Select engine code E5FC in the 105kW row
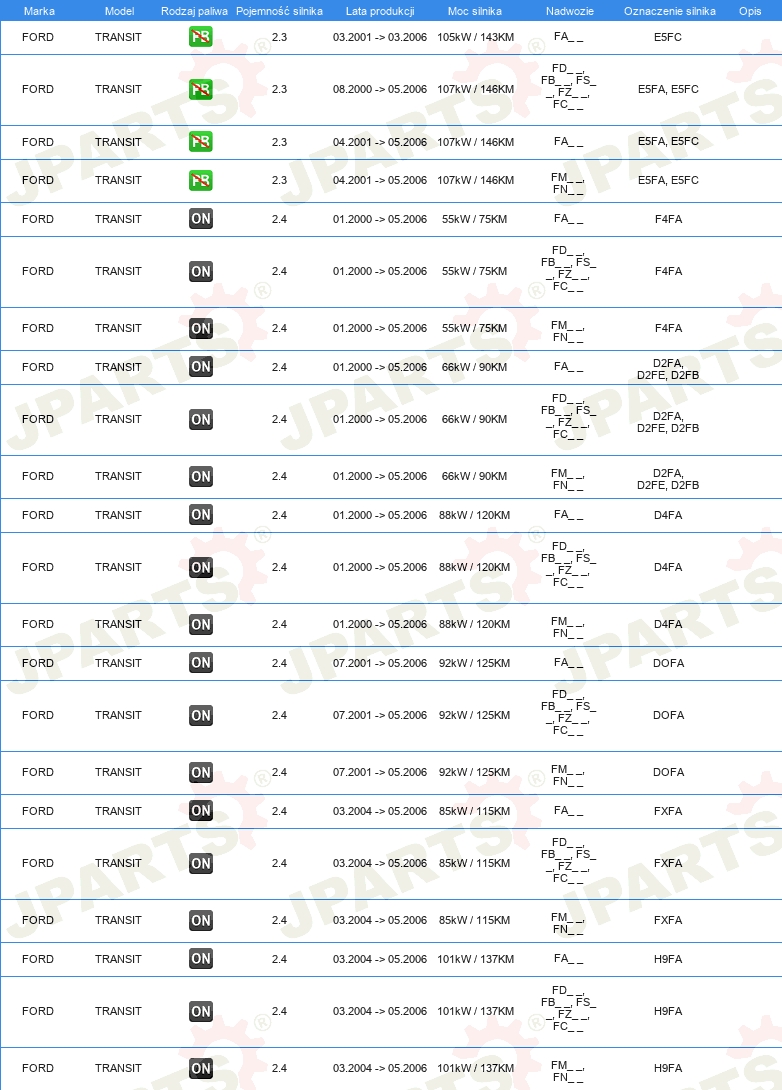782x1090 pixels. [668, 37]
